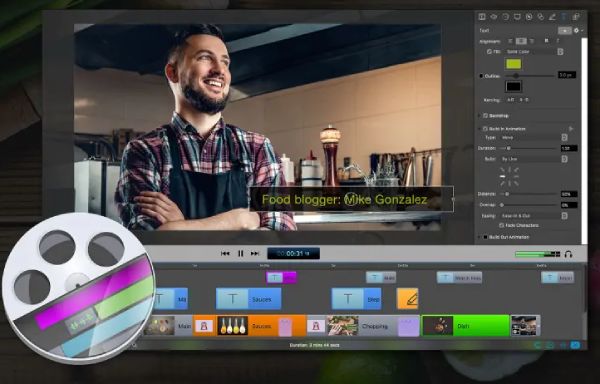
Task: Open the black outline color swatch
Action: pyautogui.click(x=514, y=86)
